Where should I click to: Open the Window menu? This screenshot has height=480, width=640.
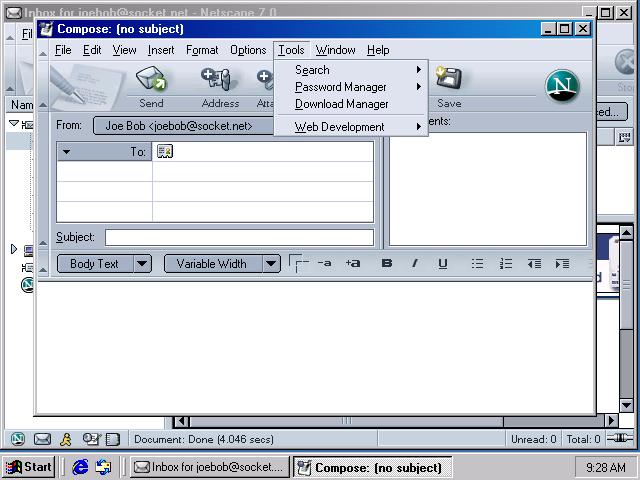335,50
